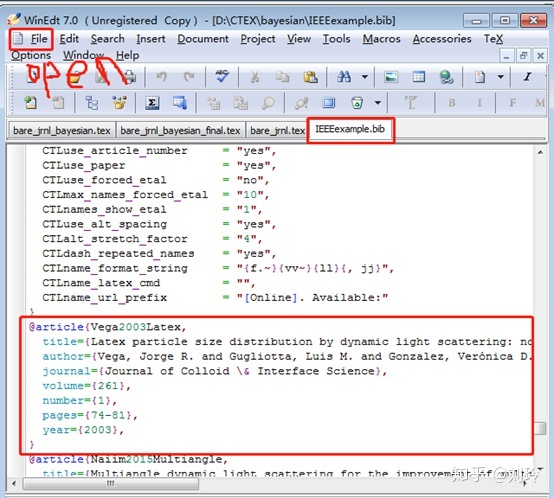Image resolution: width=554 pixels, height=498 pixels.
Task: Click the Find binoculars icon
Action: (344, 76)
